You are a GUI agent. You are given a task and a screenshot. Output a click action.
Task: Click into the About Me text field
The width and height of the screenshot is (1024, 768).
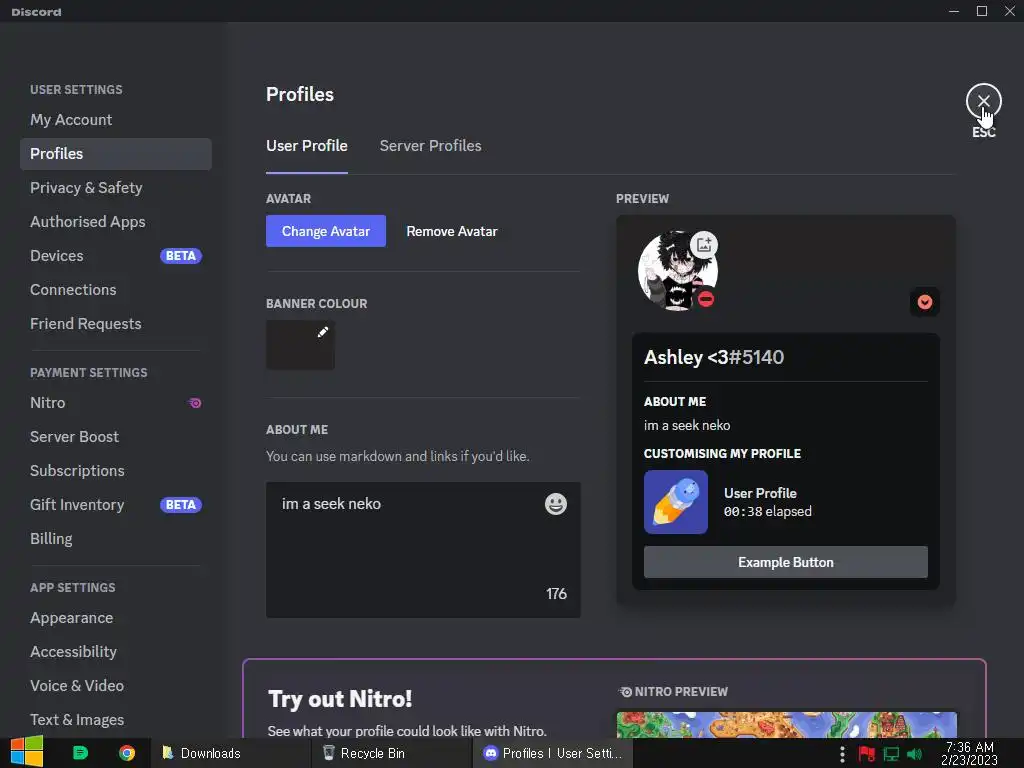click(x=423, y=549)
